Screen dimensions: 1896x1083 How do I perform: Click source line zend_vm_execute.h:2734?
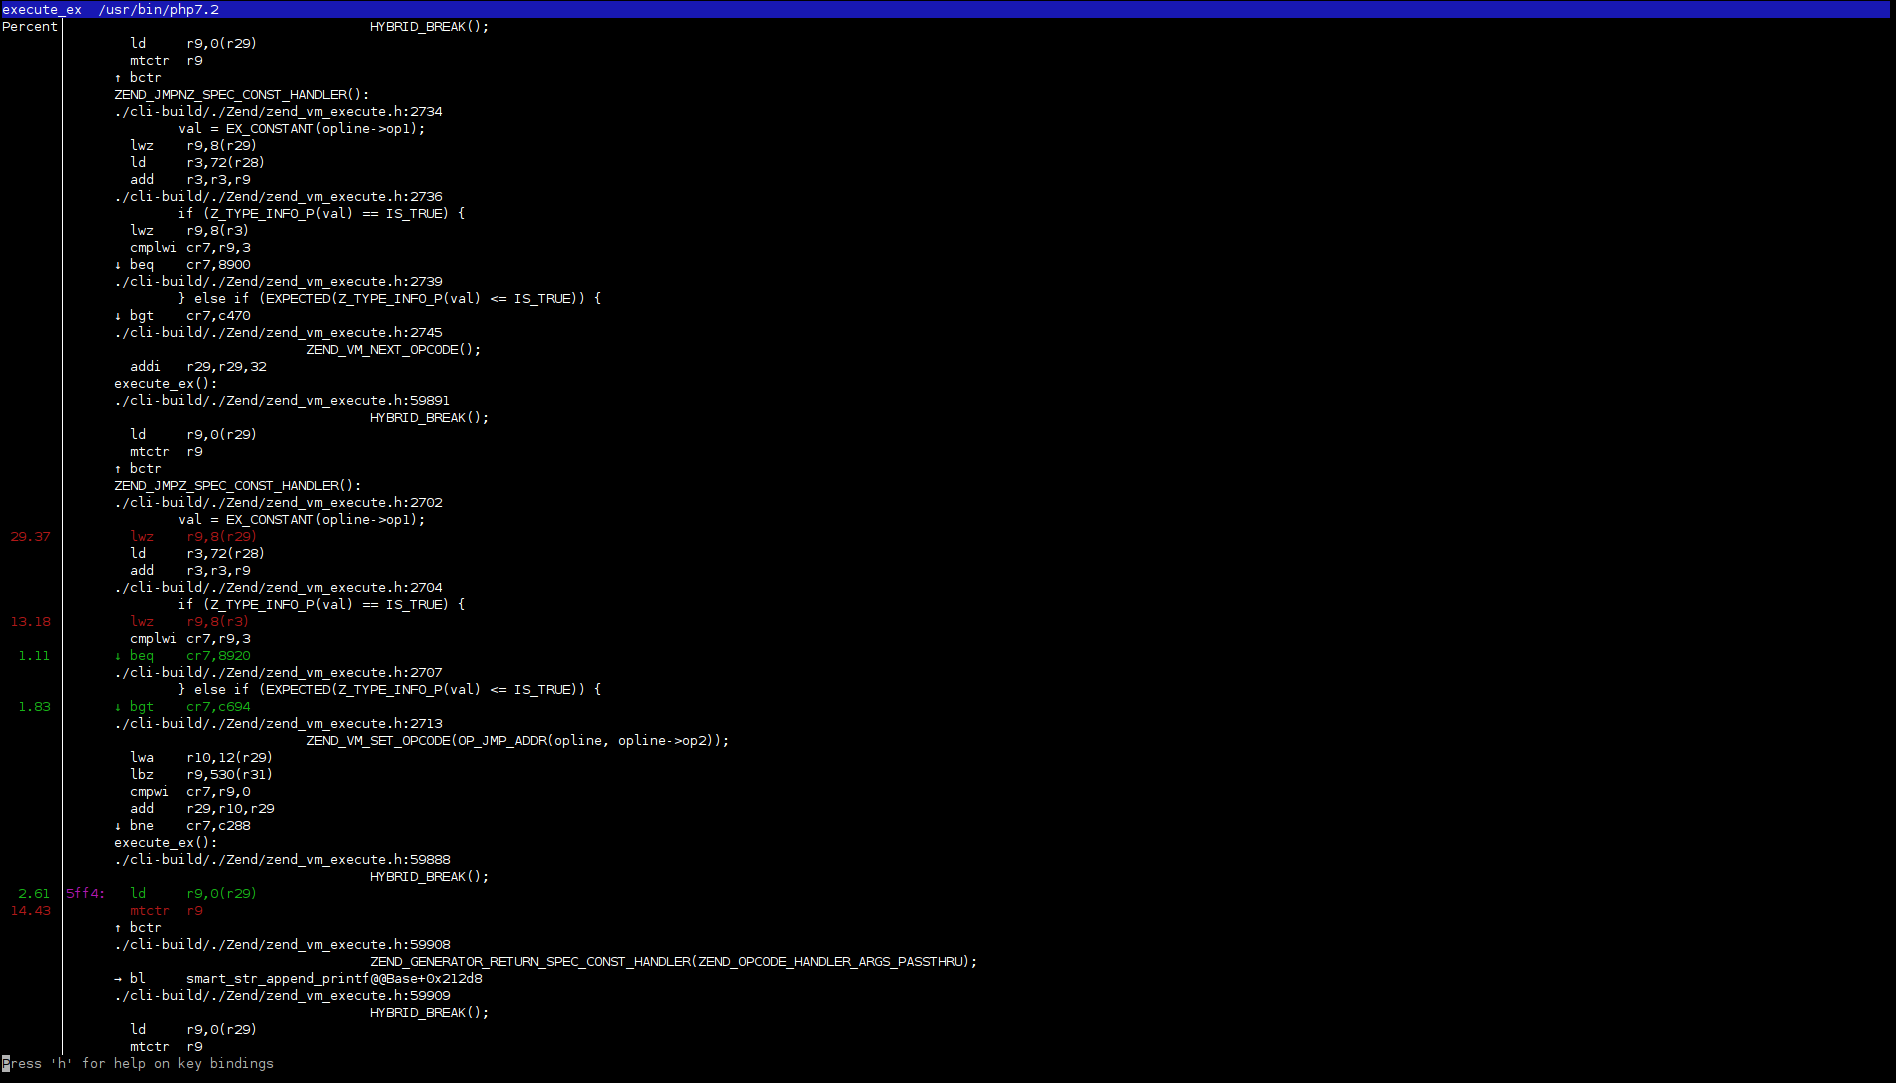(278, 111)
